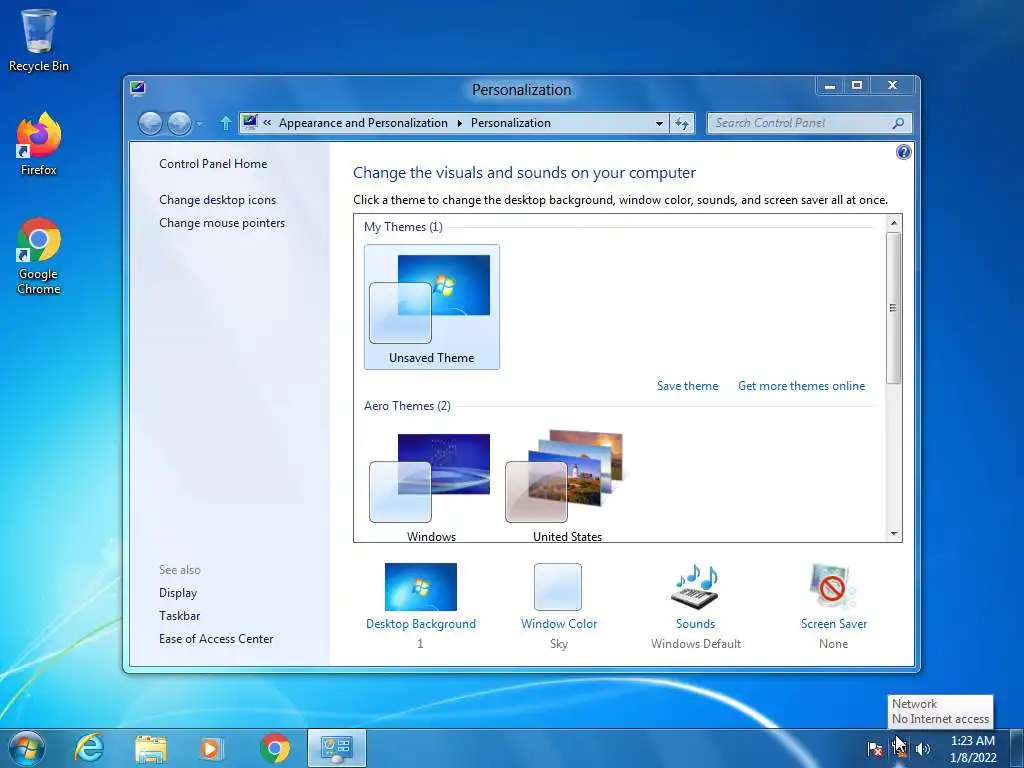Click the Action Center flag tray icon
Screen dimensions: 1024x768
point(874,749)
